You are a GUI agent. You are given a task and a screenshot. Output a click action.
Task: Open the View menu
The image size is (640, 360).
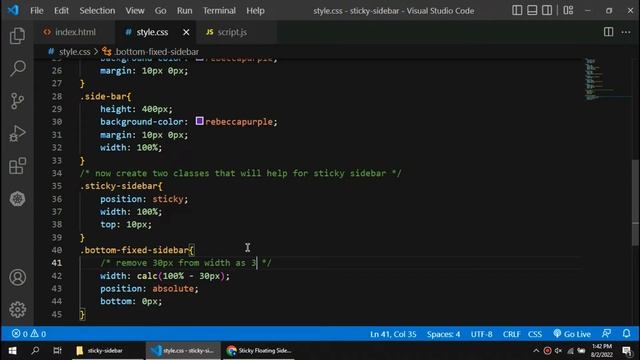(x=135, y=11)
